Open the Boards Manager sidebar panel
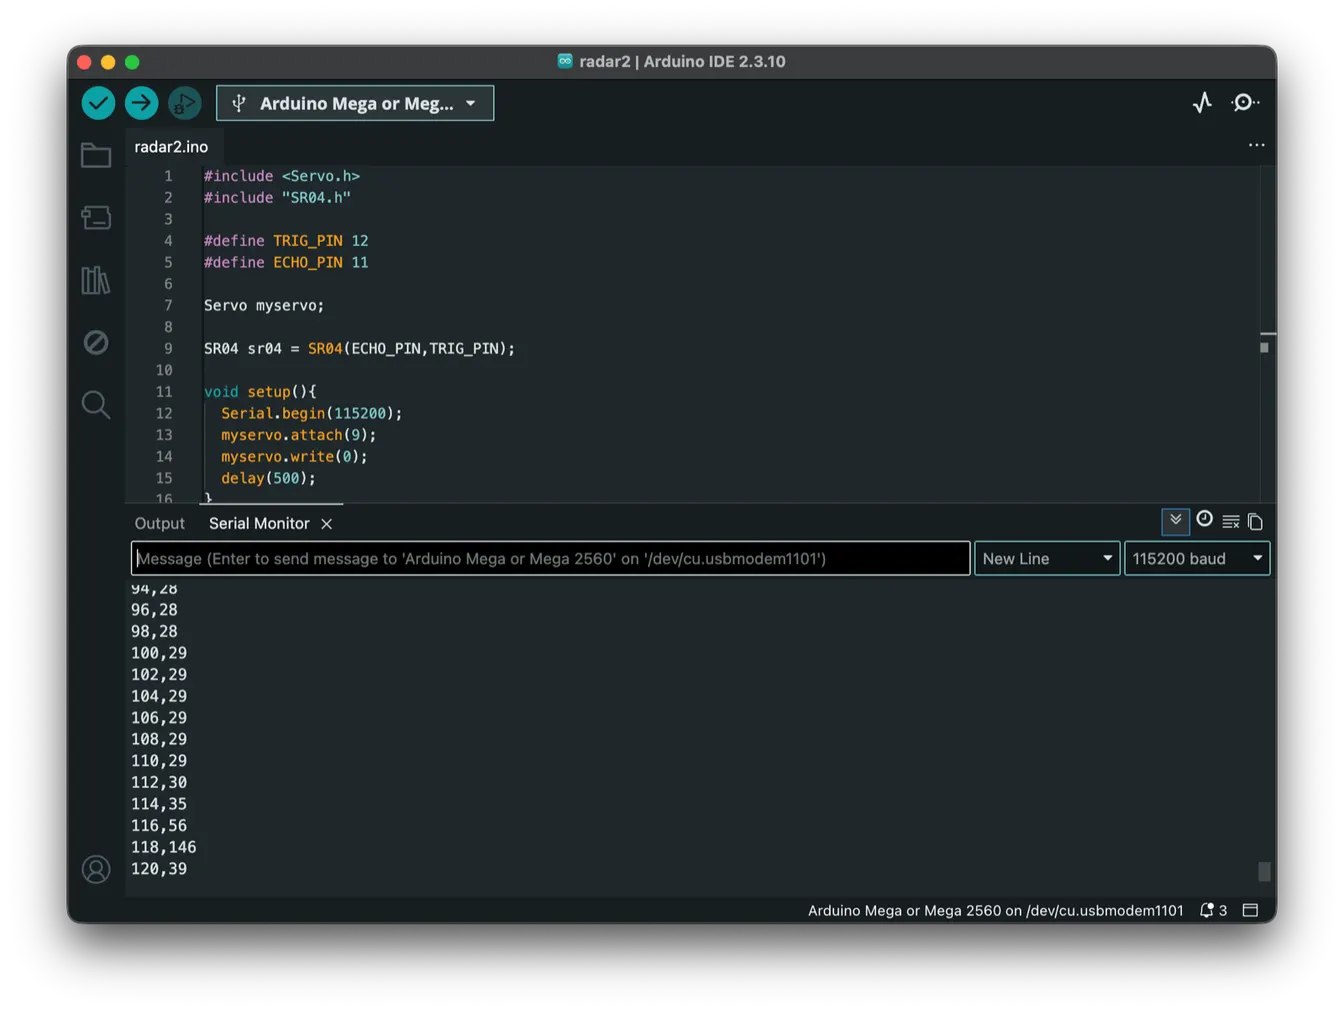 [x=96, y=217]
